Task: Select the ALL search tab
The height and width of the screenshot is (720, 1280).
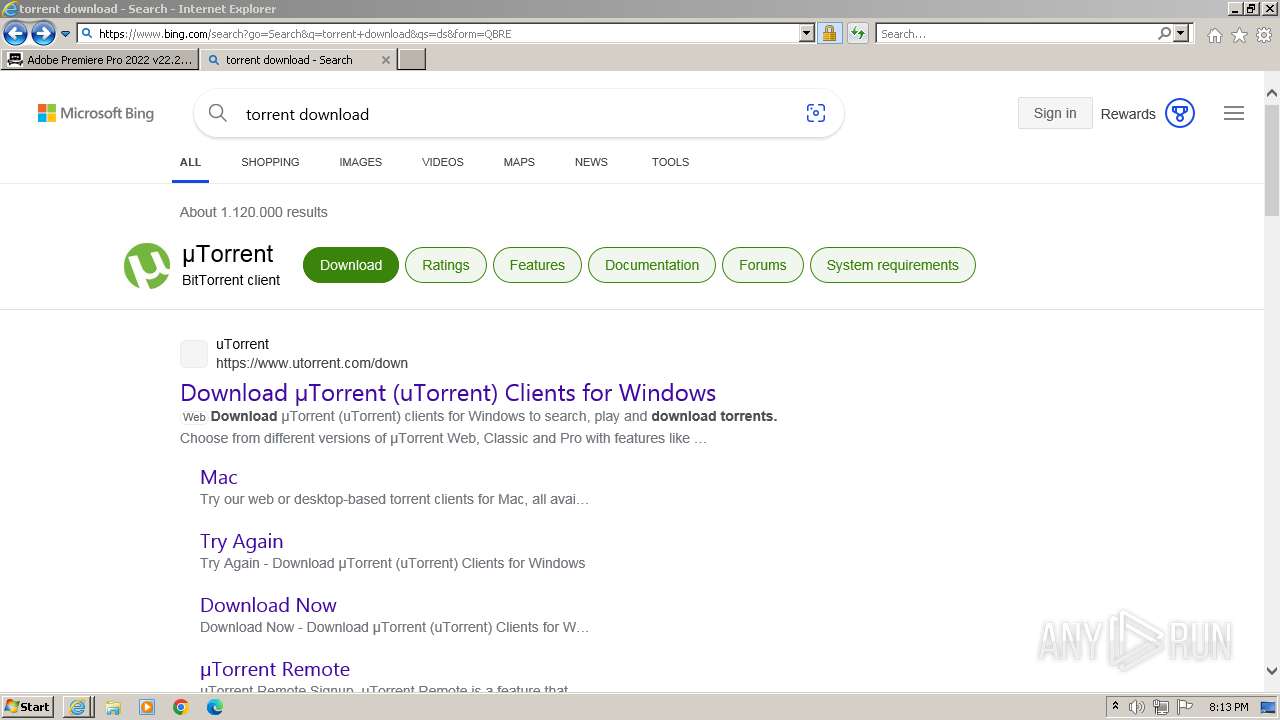Action: [190, 162]
